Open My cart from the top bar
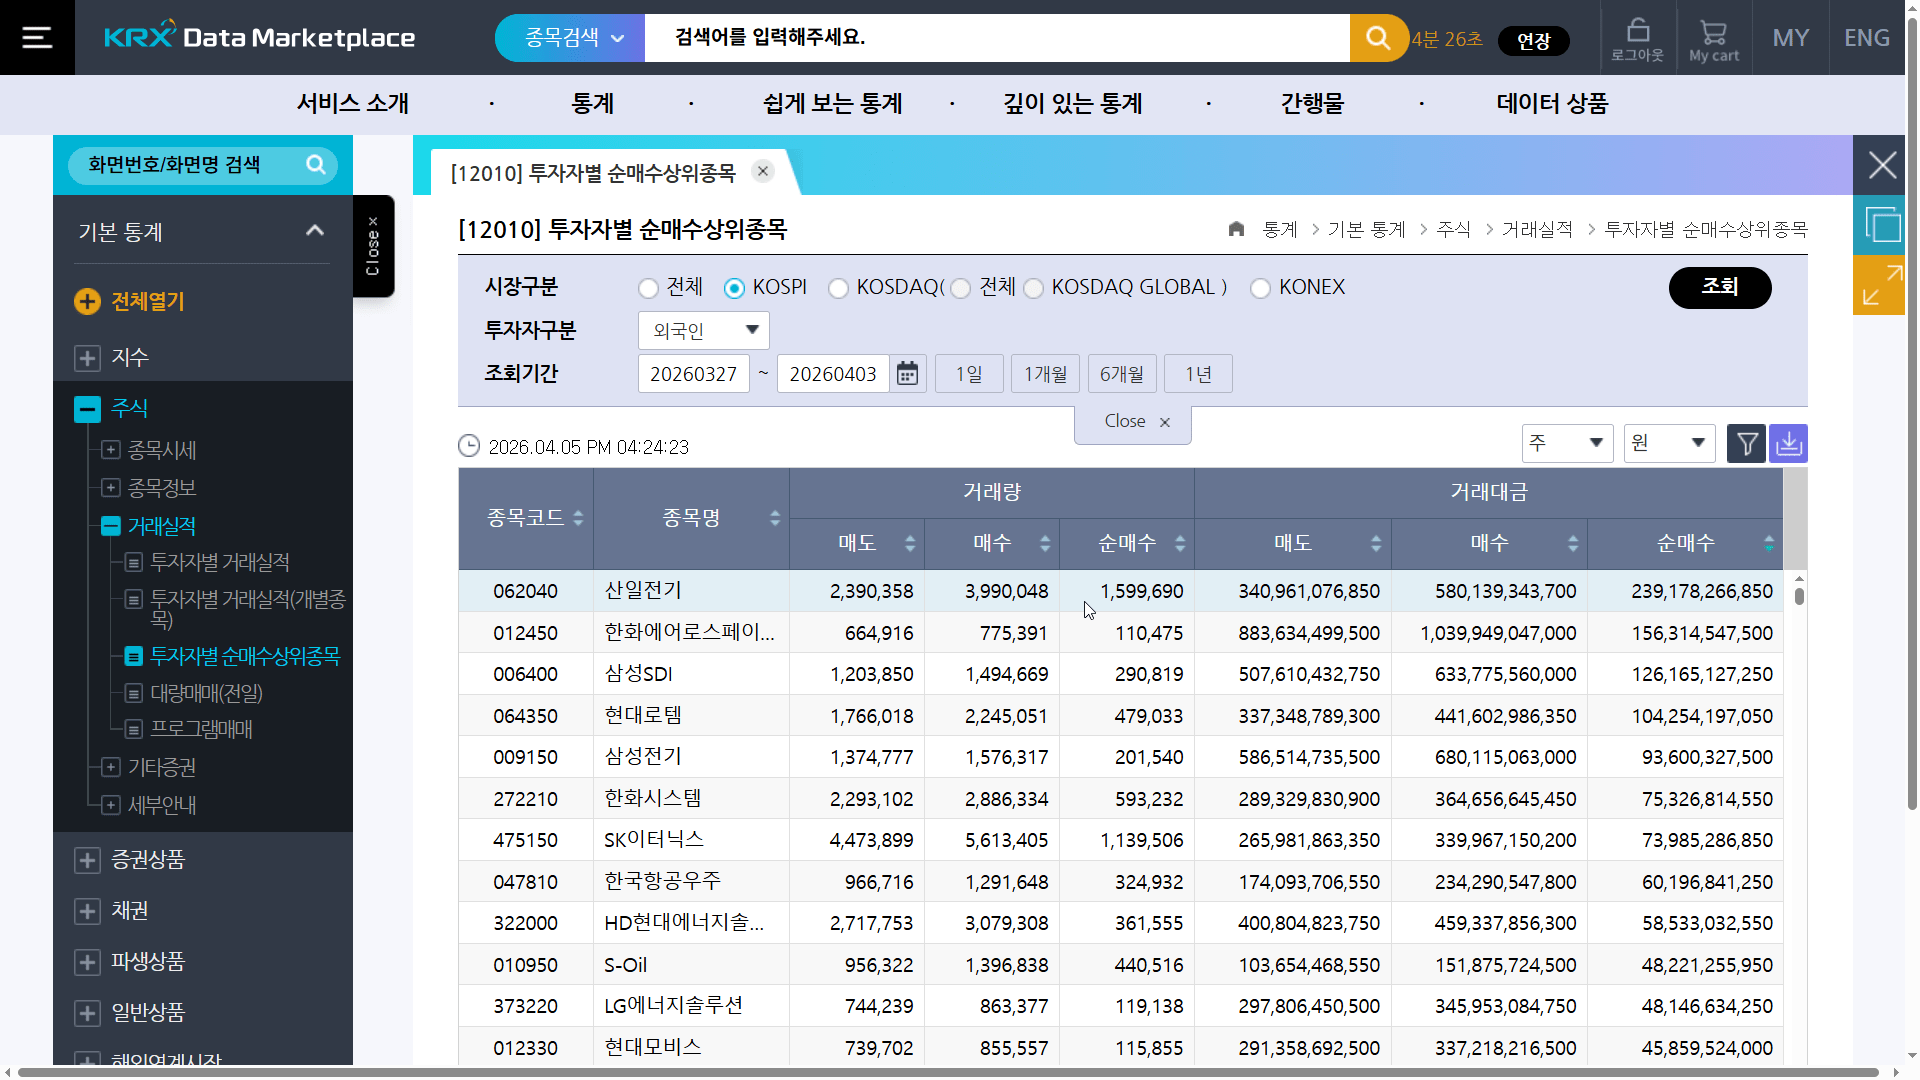 (1713, 37)
